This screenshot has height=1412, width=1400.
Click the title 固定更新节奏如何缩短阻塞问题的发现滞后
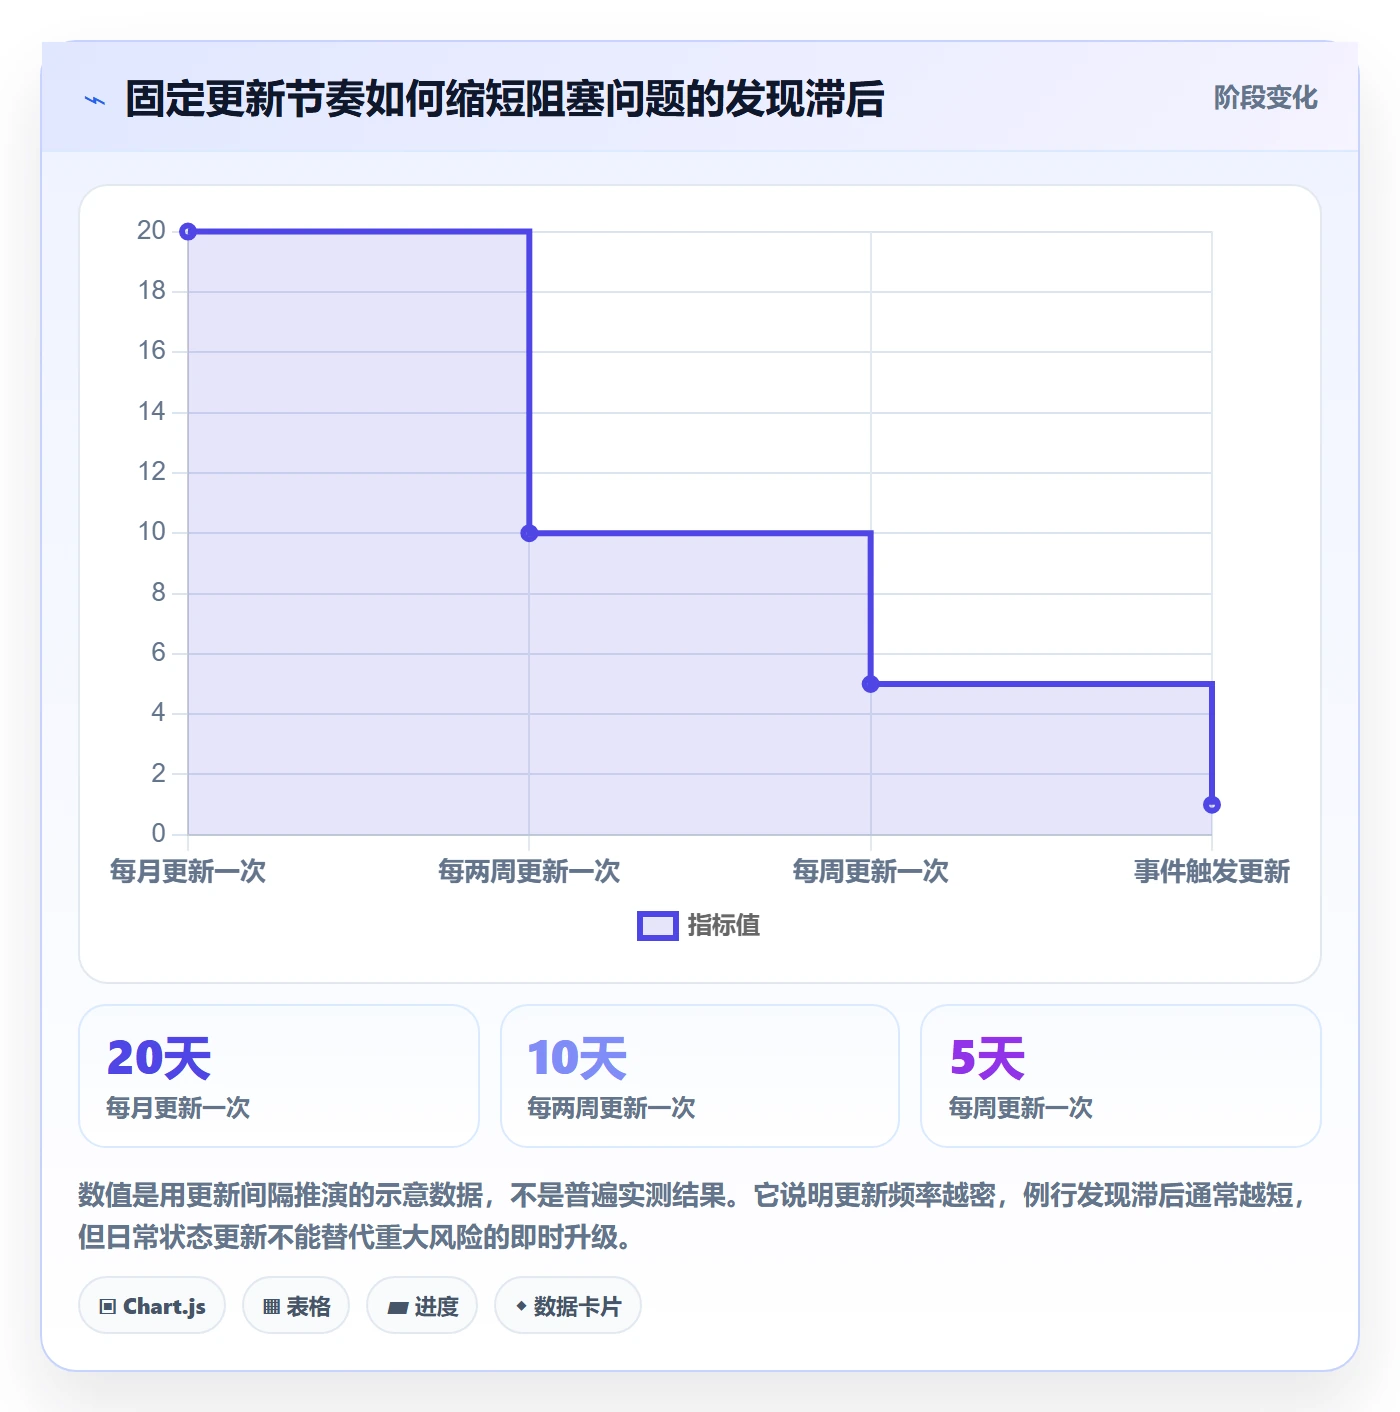pyautogui.click(x=505, y=99)
